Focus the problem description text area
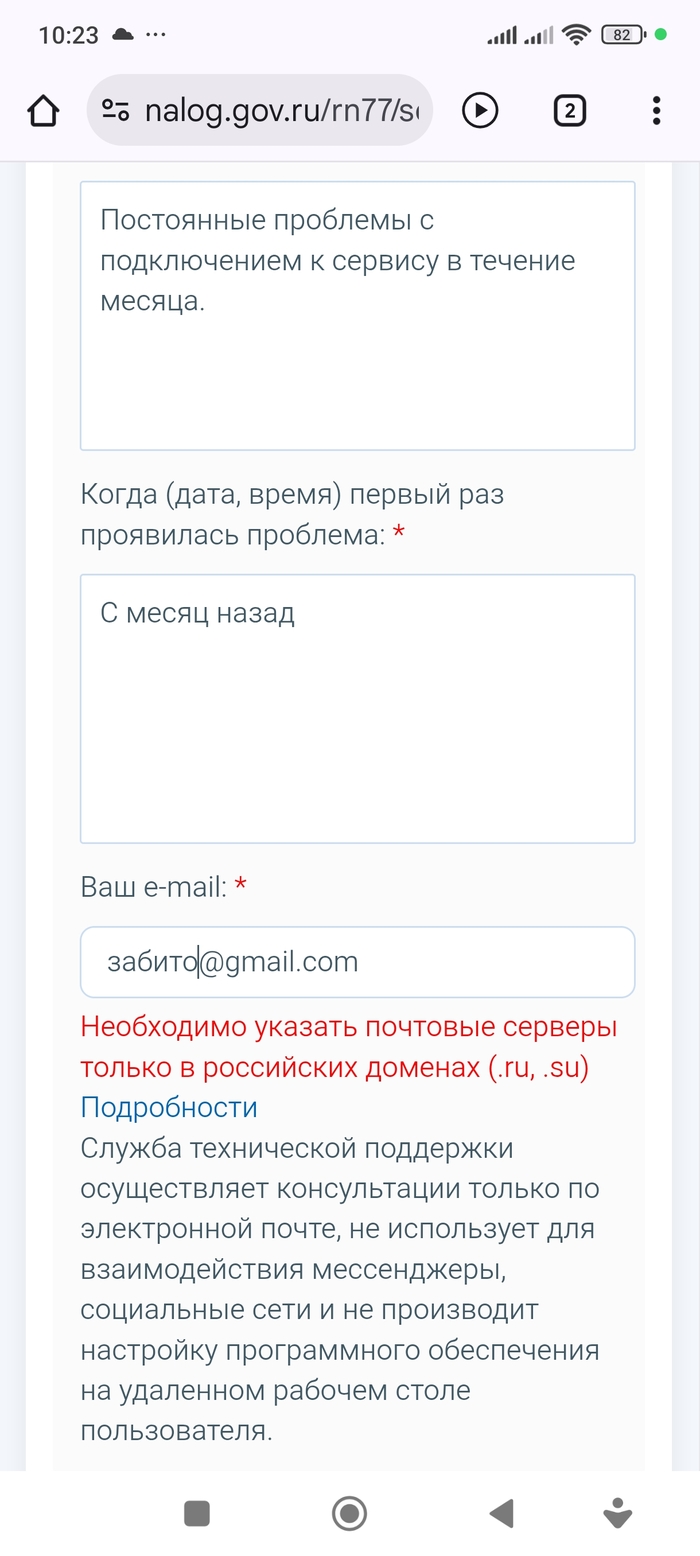Image resolution: width=700 pixels, height=1556 pixels. [x=357, y=315]
